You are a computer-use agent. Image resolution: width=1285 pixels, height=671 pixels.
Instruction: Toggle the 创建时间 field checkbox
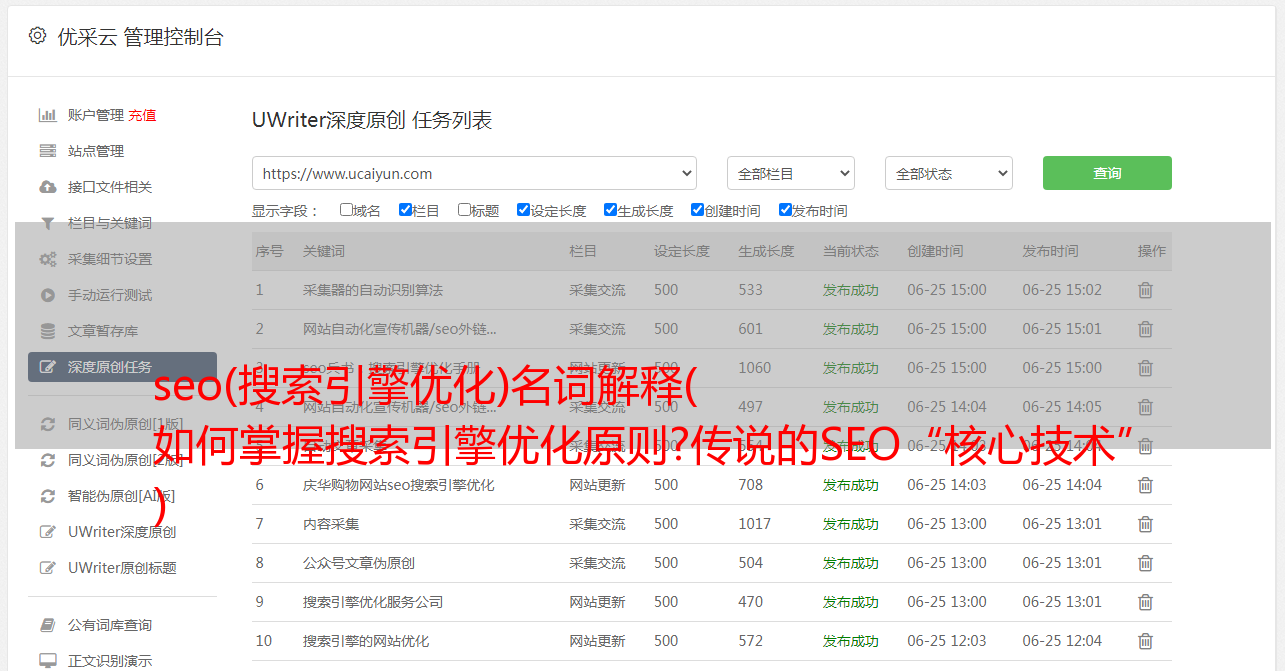tap(697, 210)
